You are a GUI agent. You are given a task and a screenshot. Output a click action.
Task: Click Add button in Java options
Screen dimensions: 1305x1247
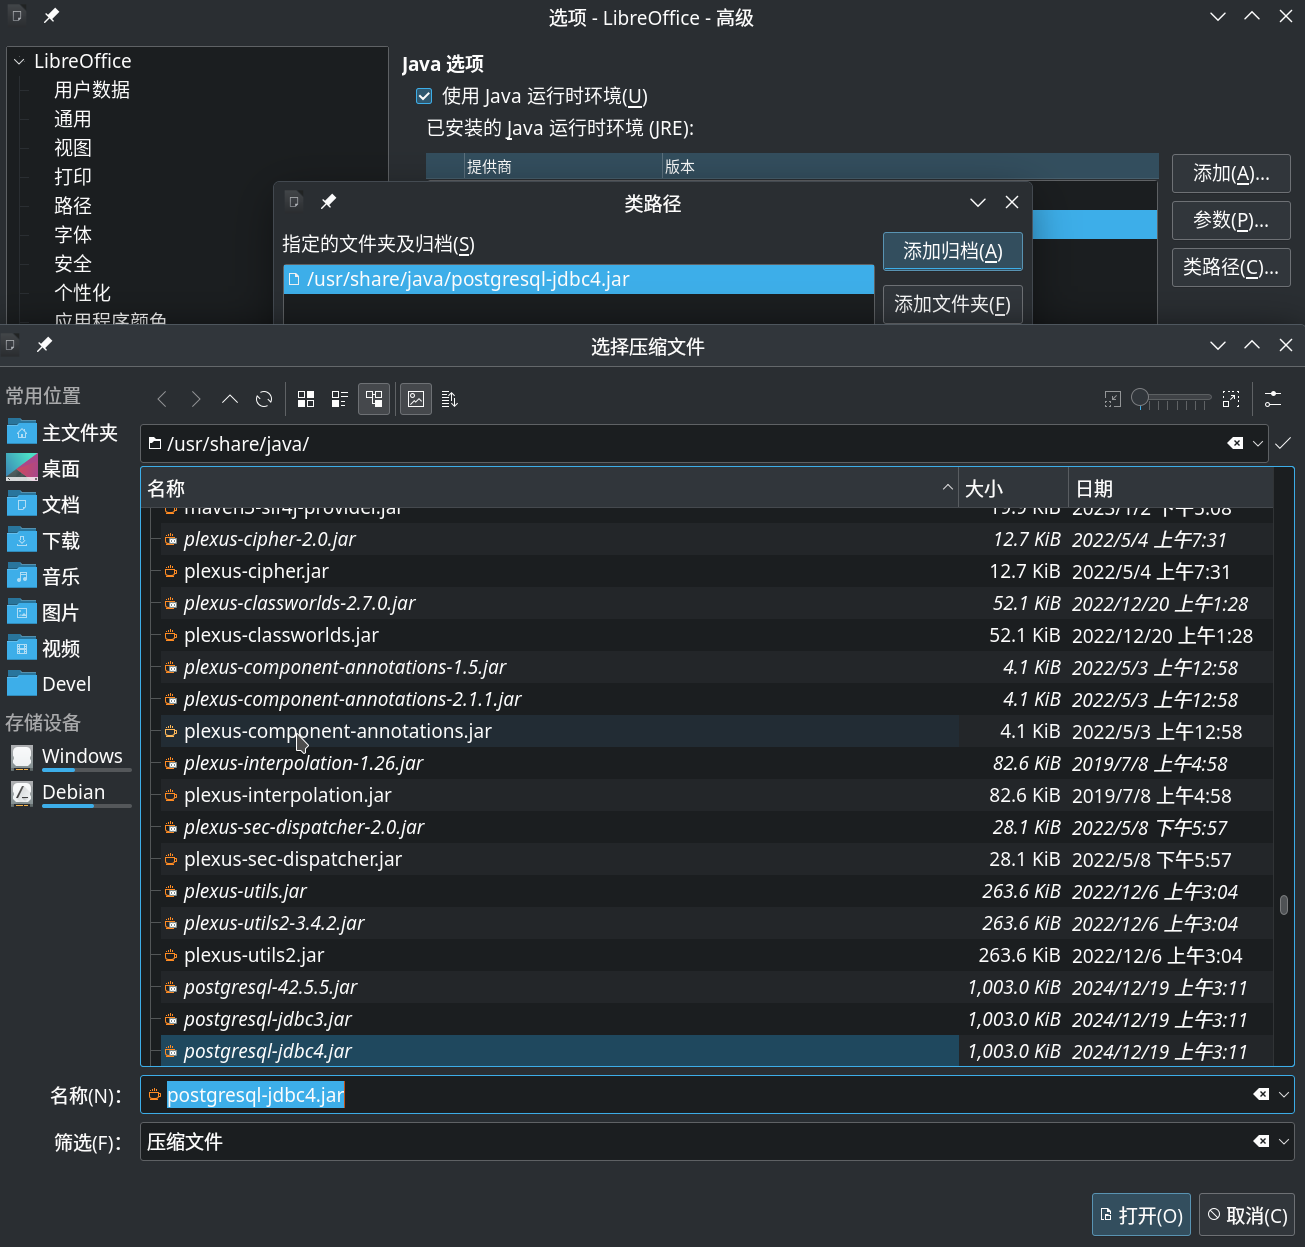[1231, 174]
